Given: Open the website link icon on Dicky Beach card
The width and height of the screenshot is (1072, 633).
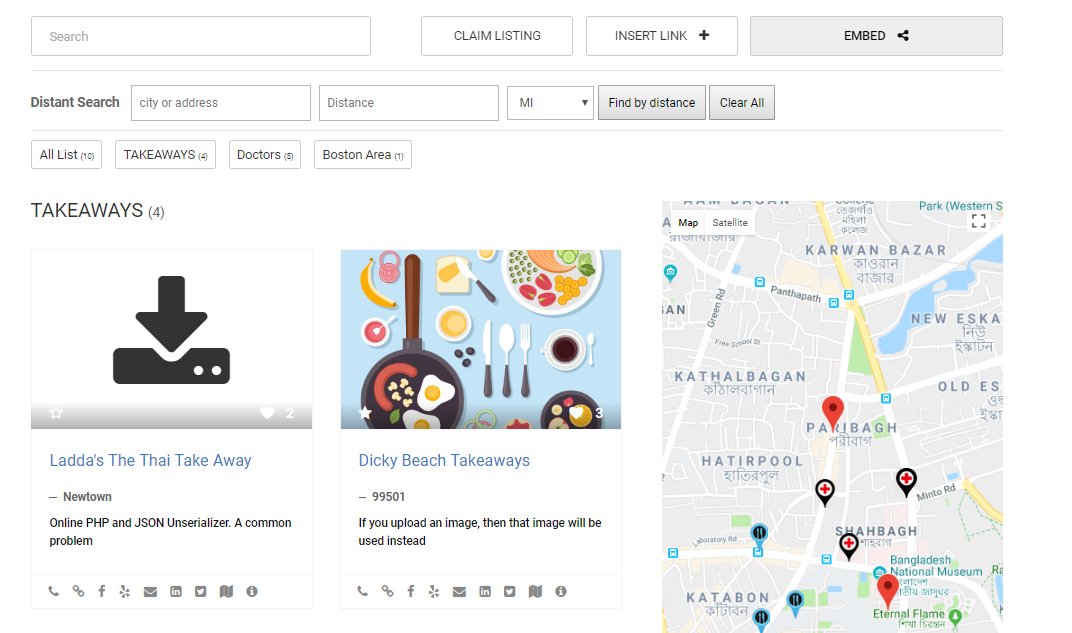Looking at the screenshot, I should [388, 591].
